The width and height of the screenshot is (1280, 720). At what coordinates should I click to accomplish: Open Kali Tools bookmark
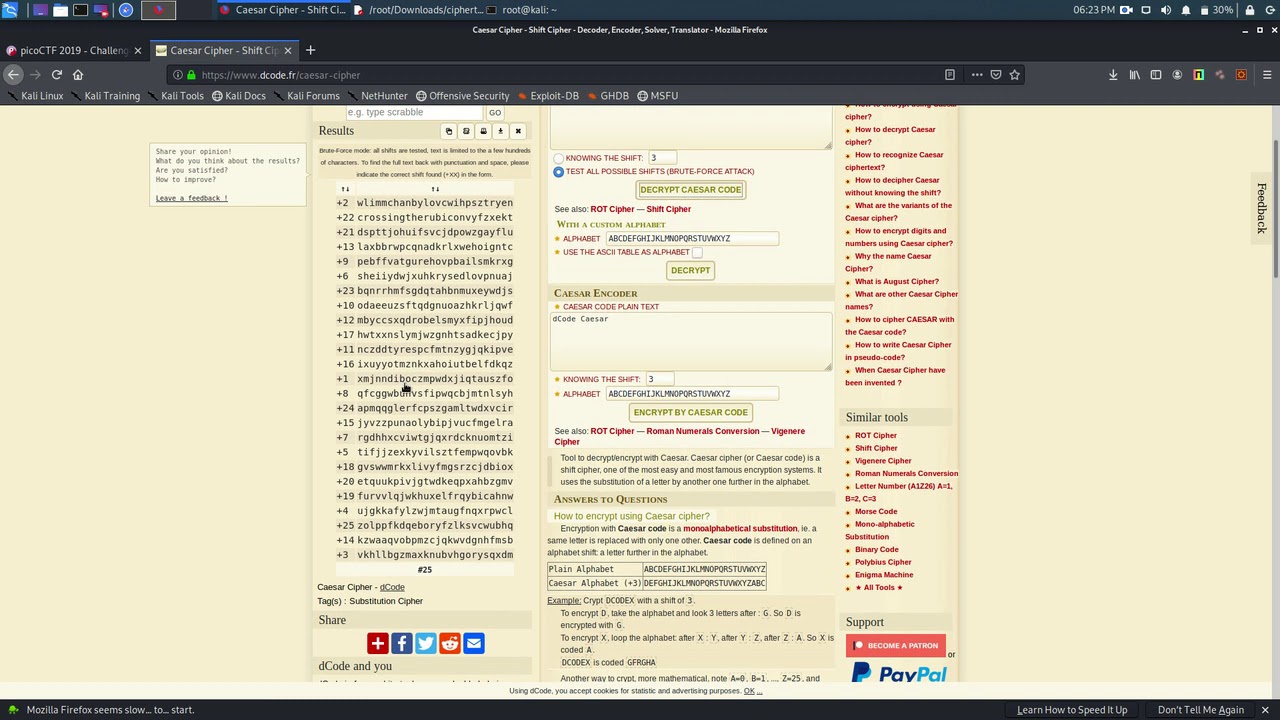click(x=174, y=96)
